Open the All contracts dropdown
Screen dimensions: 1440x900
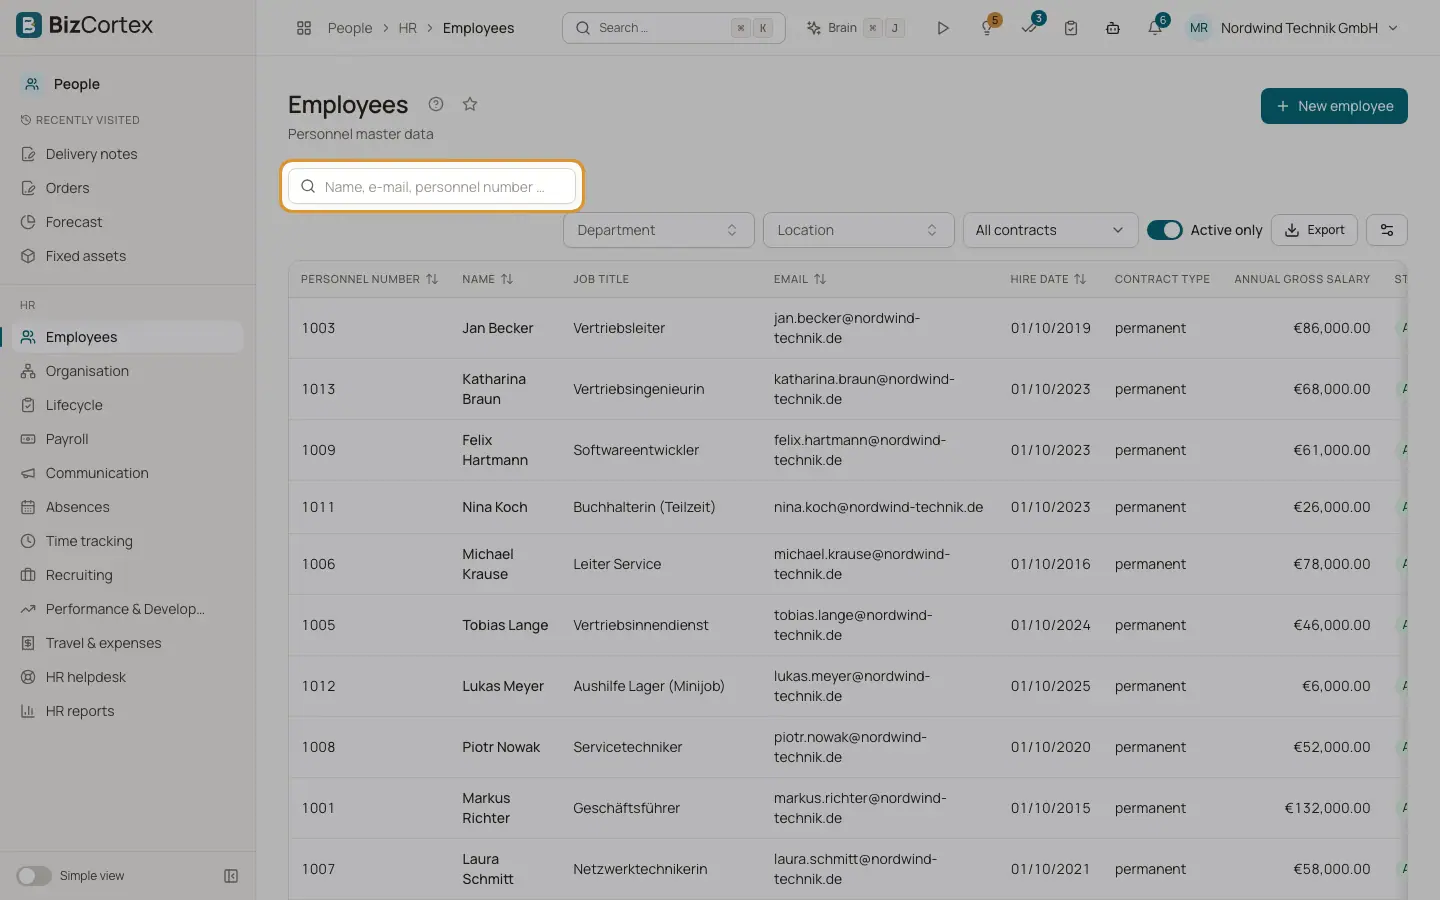coord(1050,230)
